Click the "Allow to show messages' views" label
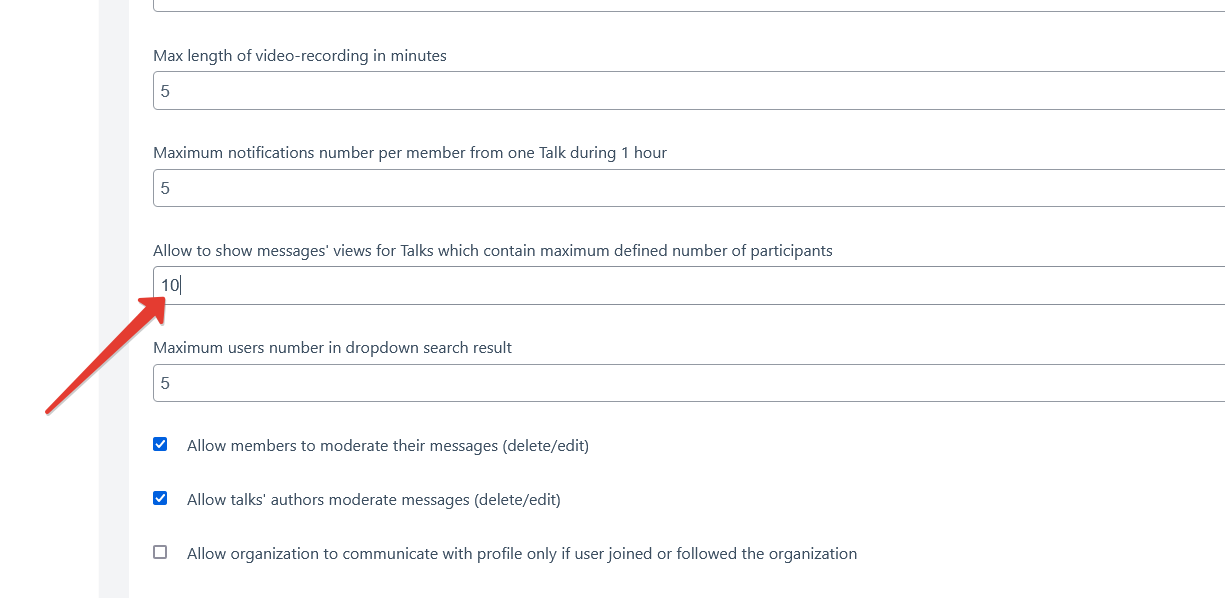 pos(492,251)
